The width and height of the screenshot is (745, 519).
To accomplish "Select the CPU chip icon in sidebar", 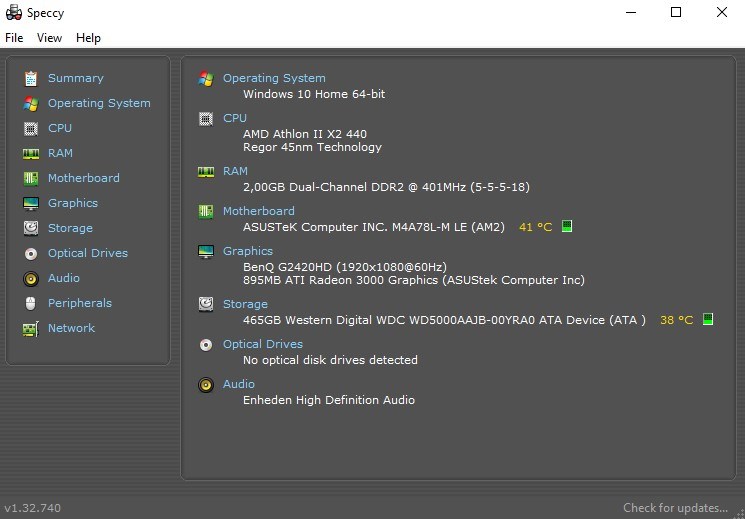I will click(x=30, y=128).
